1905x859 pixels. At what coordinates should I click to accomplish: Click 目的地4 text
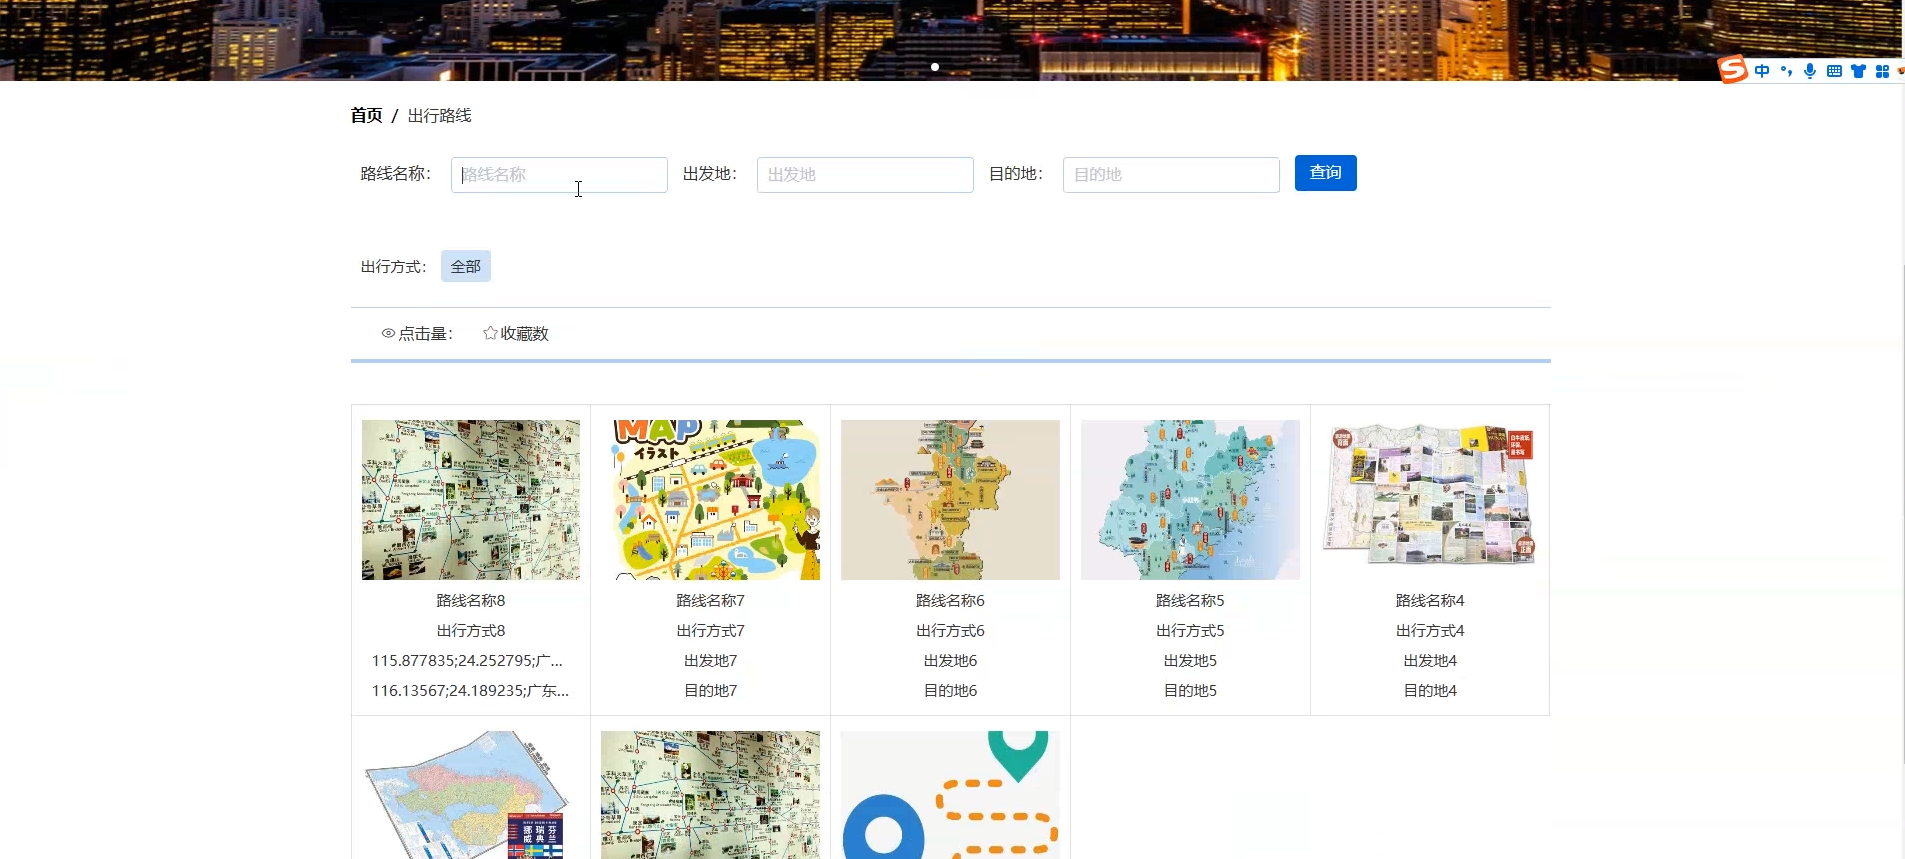coord(1430,691)
